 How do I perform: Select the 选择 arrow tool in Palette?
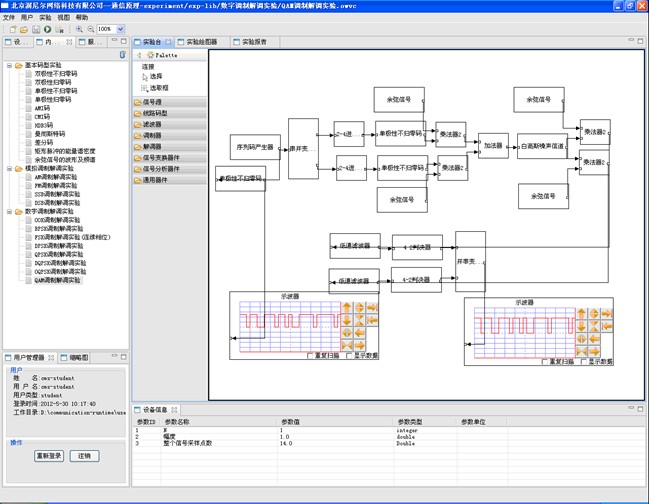tap(154, 76)
